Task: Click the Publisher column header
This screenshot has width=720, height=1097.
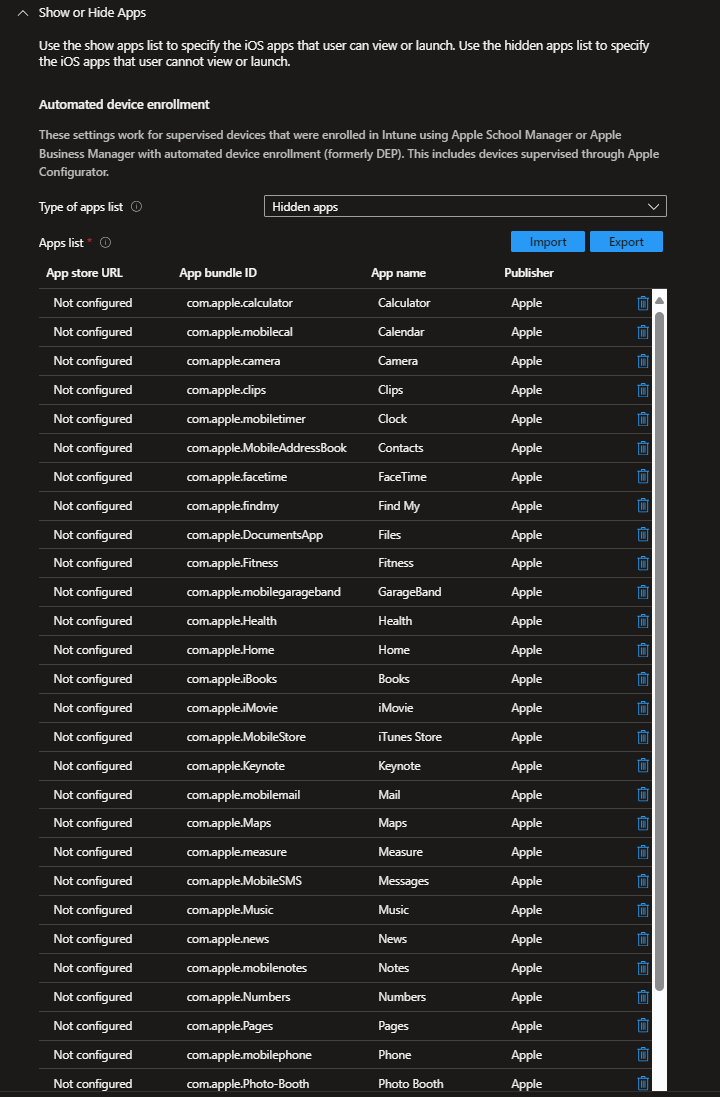Action: click(x=528, y=273)
